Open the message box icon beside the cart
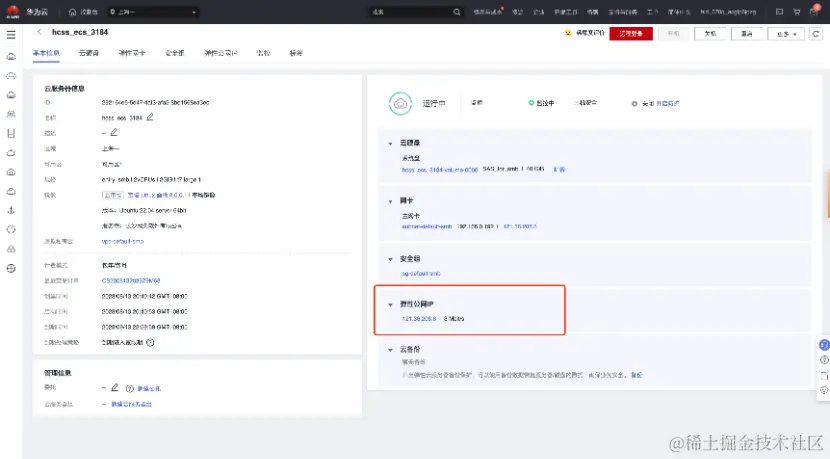The image size is (830, 459). 779,12
